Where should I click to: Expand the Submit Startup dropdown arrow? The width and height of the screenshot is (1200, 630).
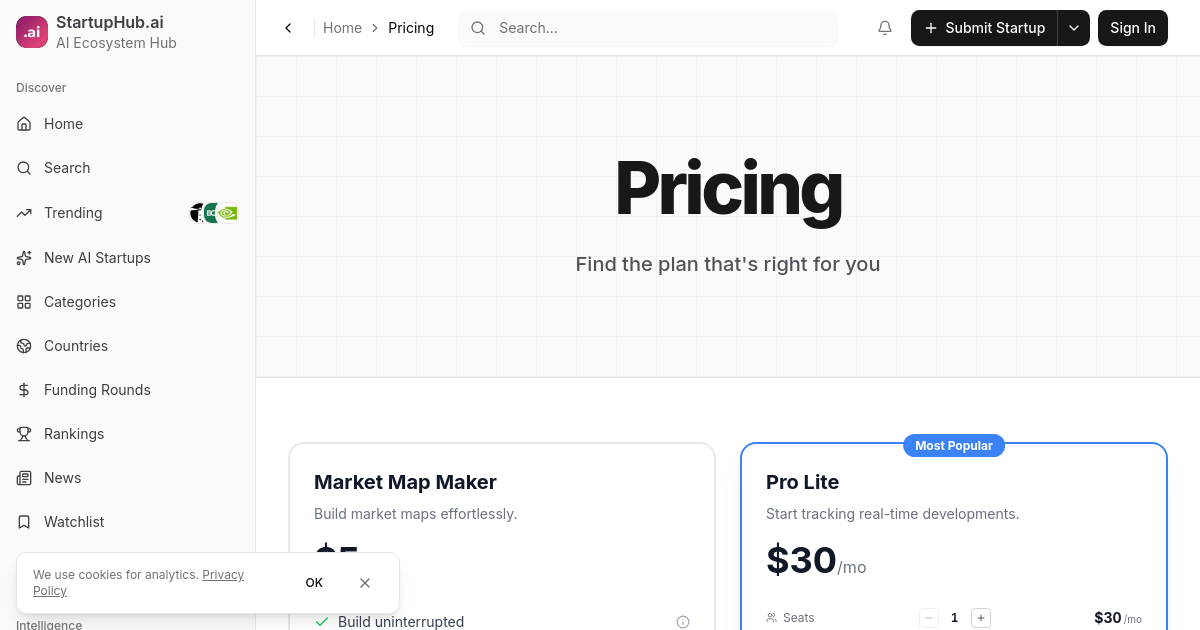(1074, 28)
